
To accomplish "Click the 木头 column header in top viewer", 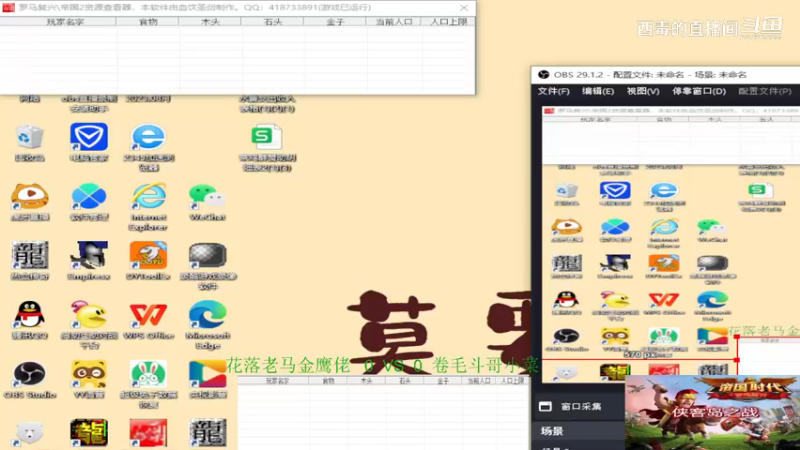I will pyautogui.click(x=210, y=21).
